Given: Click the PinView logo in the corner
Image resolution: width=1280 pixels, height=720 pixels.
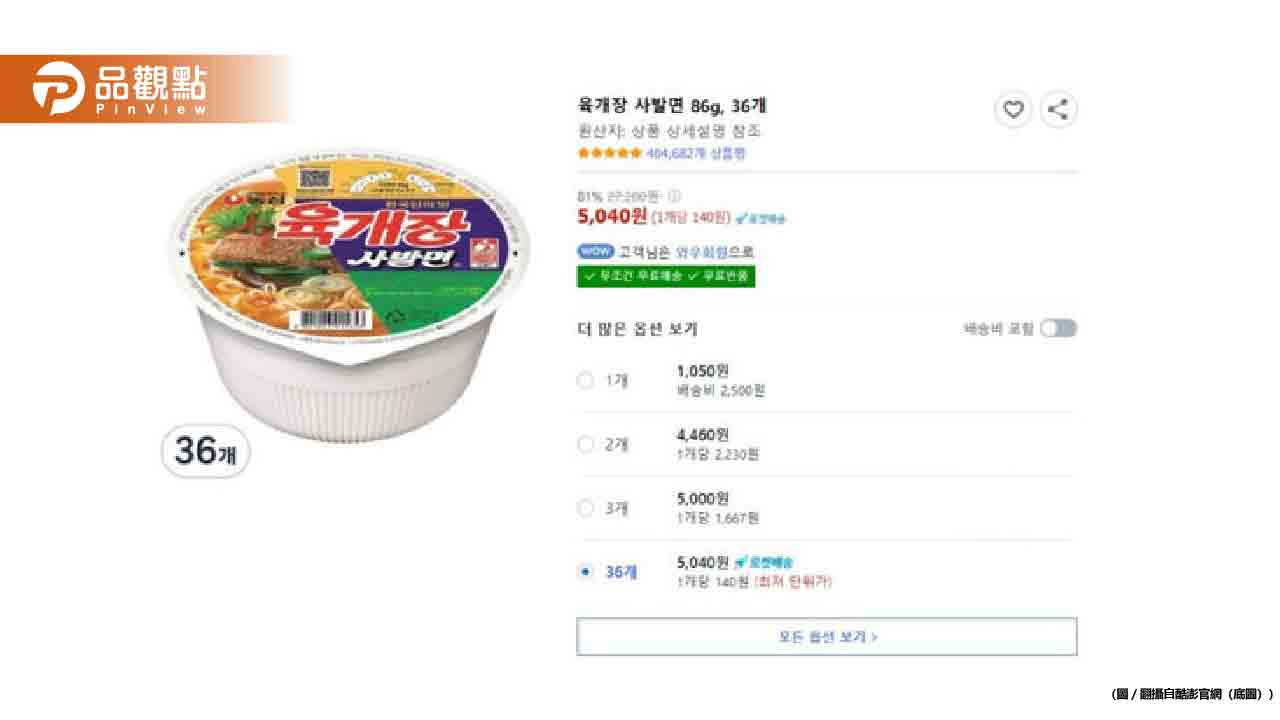Looking at the screenshot, I should click(x=120, y=88).
